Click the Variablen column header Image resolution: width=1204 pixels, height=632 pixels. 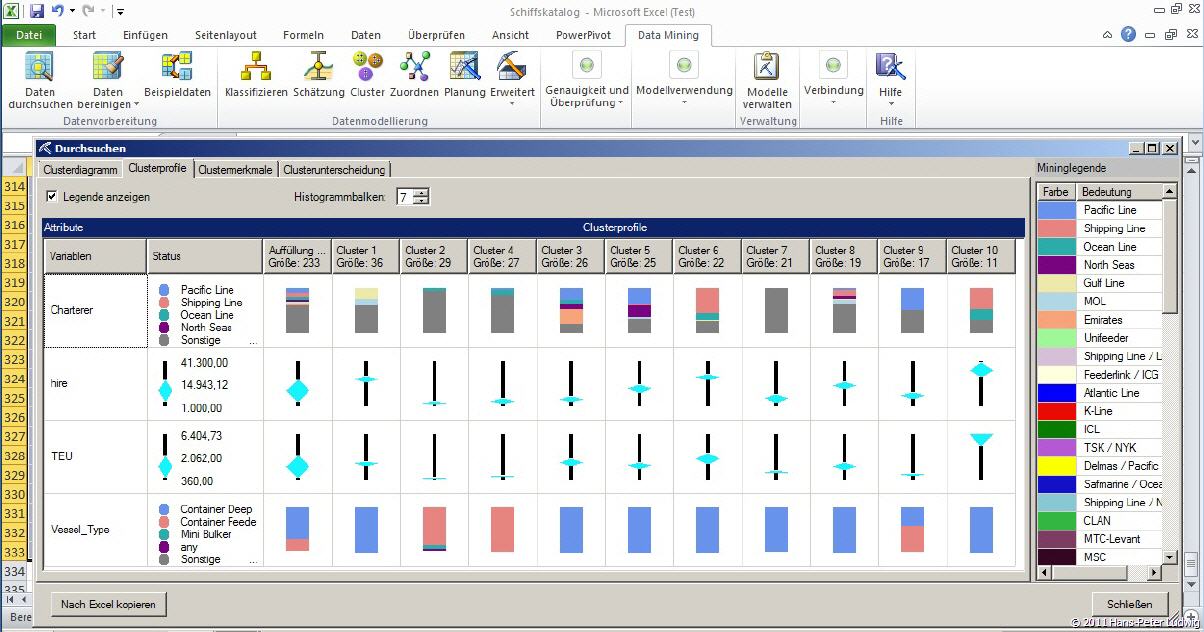pos(95,256)
